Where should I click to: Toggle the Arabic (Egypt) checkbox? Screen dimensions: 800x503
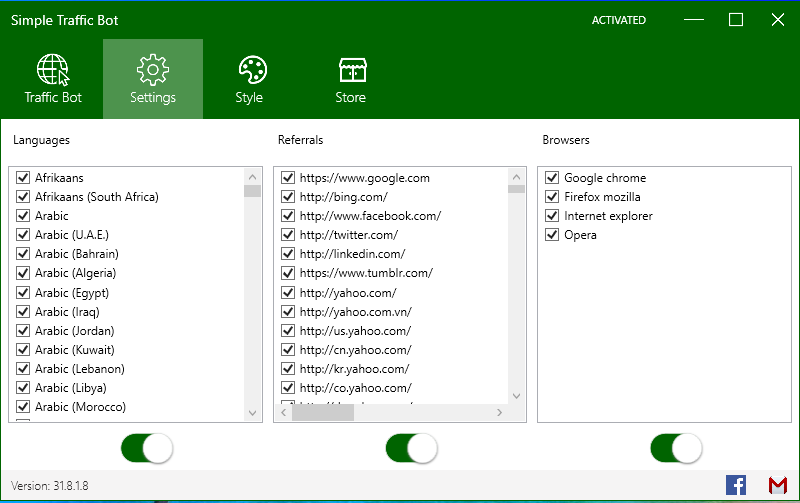click(x=23, y=292)
